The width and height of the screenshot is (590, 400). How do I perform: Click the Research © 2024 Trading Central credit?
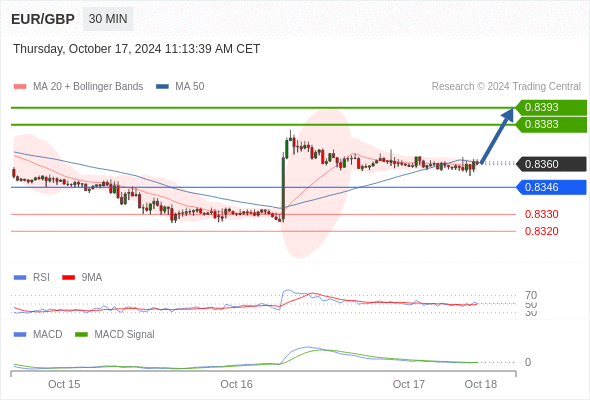(506, 87)
